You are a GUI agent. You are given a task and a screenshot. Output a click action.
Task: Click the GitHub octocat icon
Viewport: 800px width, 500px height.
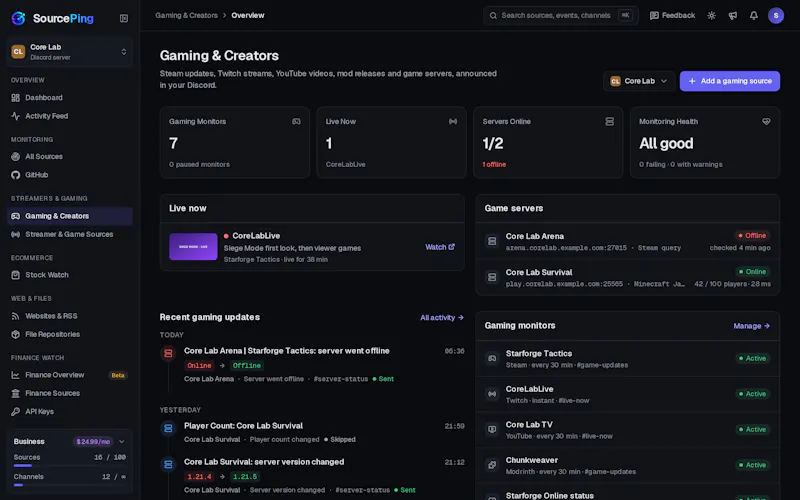click(x=15, y=175)
